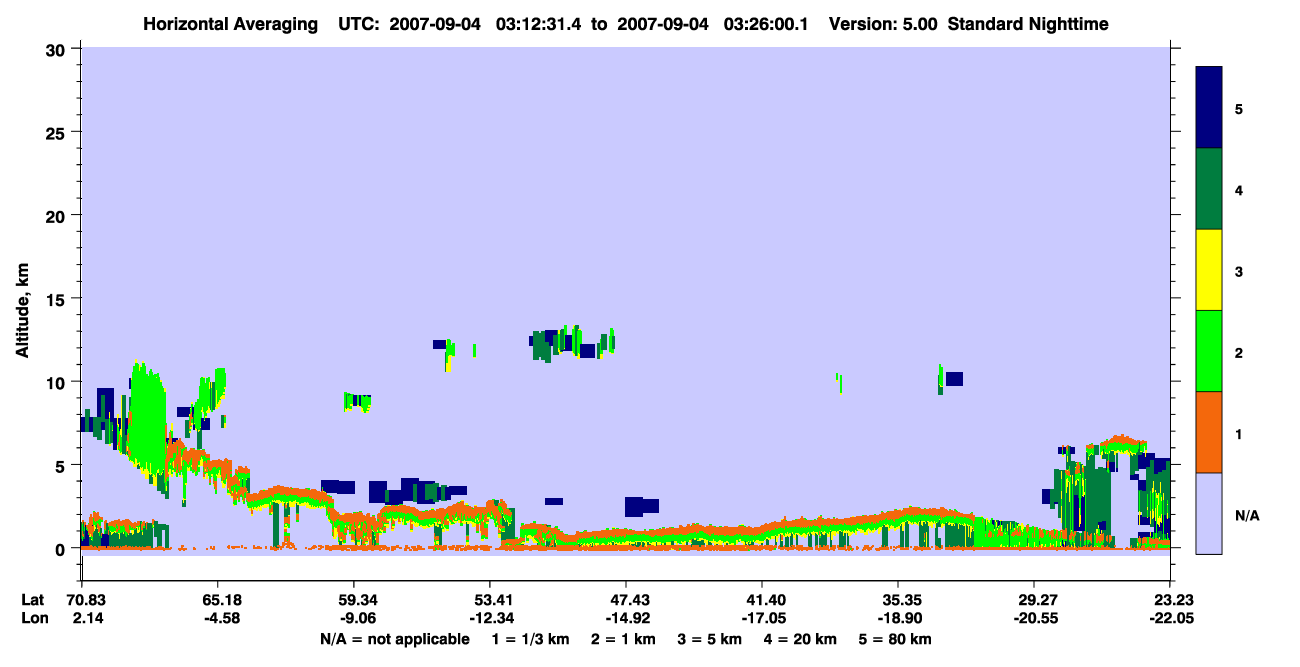Click the orange colorbar segment for level 1
The image size is (1300, 667).
(x=1209, y=432)
